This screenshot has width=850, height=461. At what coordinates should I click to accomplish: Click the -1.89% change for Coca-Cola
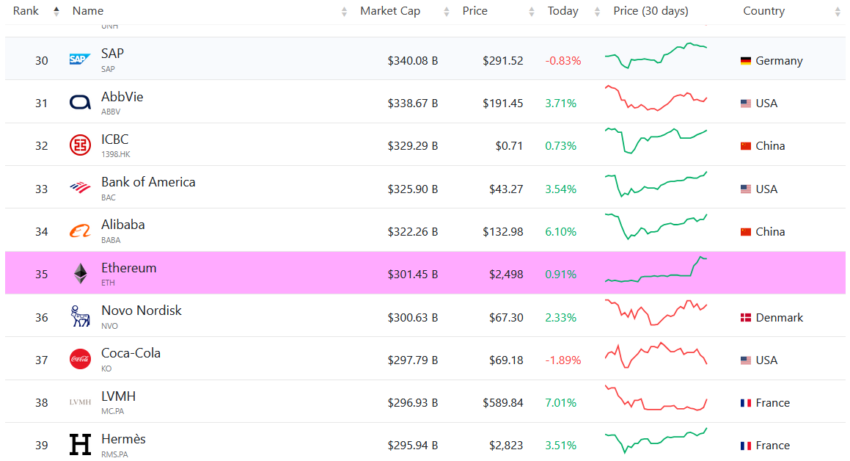[563, 360]
